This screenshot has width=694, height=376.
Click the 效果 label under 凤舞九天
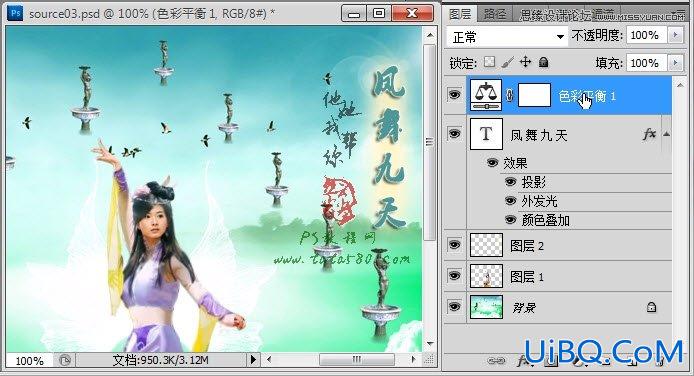click(x=515, y=163)
